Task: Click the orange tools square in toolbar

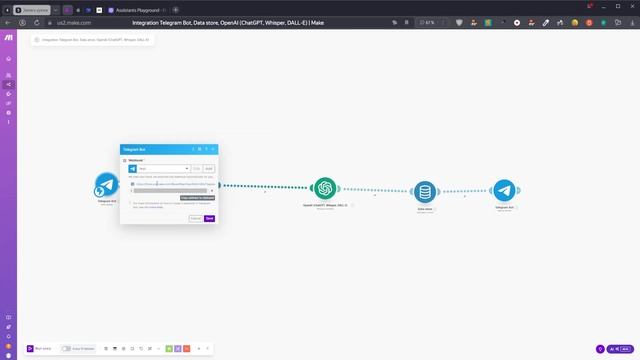Action: pyautogui.click(x=187, y=349)
